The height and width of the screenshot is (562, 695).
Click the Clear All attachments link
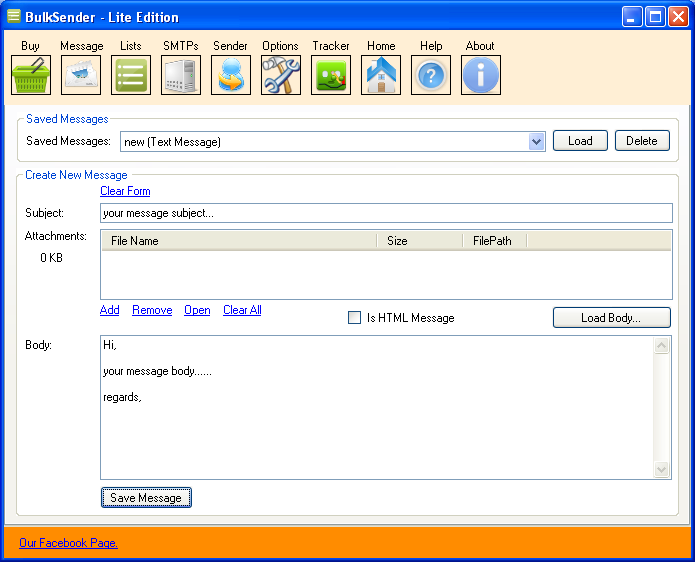(x=242, y=310)
